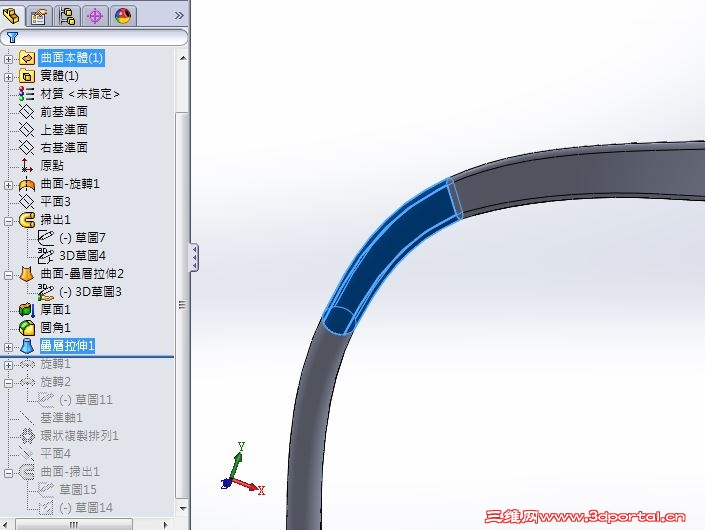This screenshot has width=705, height=530.
Task: Switch to the PropertyManager tab
Action: pyautogui.click(x=39, y=16)
